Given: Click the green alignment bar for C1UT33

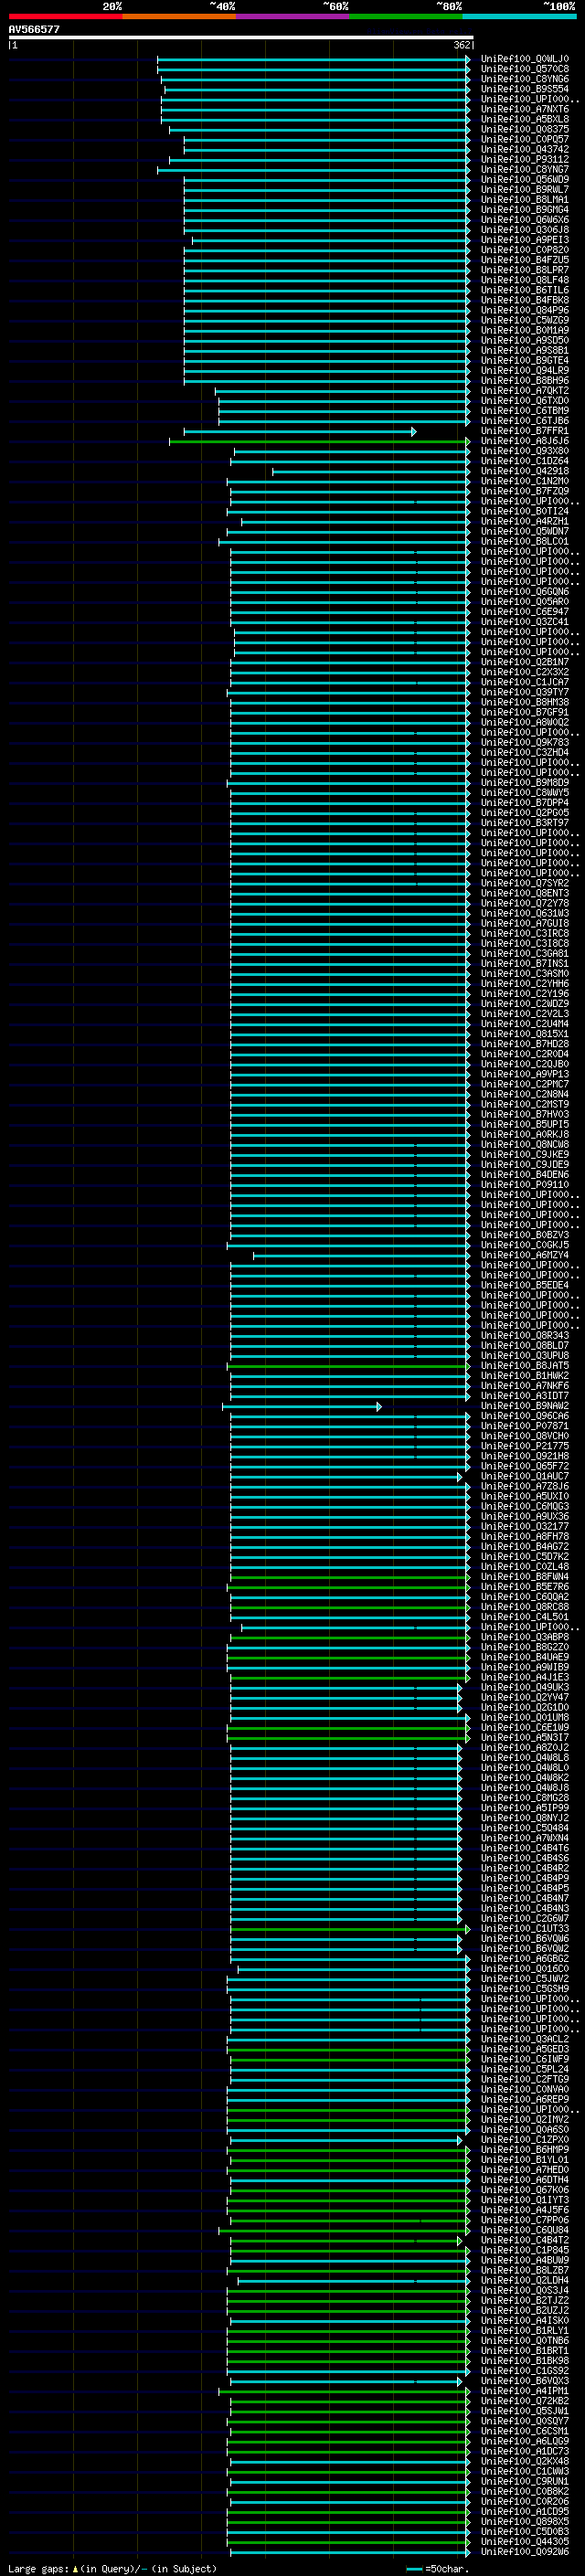Looking at the screenshot, I should (x=350, y=1929).
